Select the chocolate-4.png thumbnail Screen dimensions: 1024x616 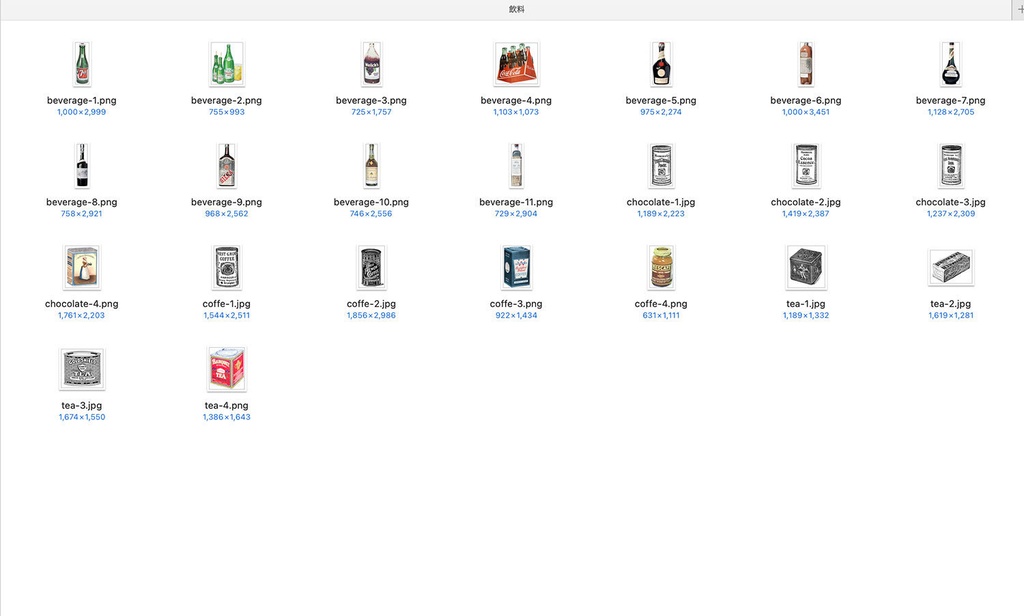coord(82,267)
